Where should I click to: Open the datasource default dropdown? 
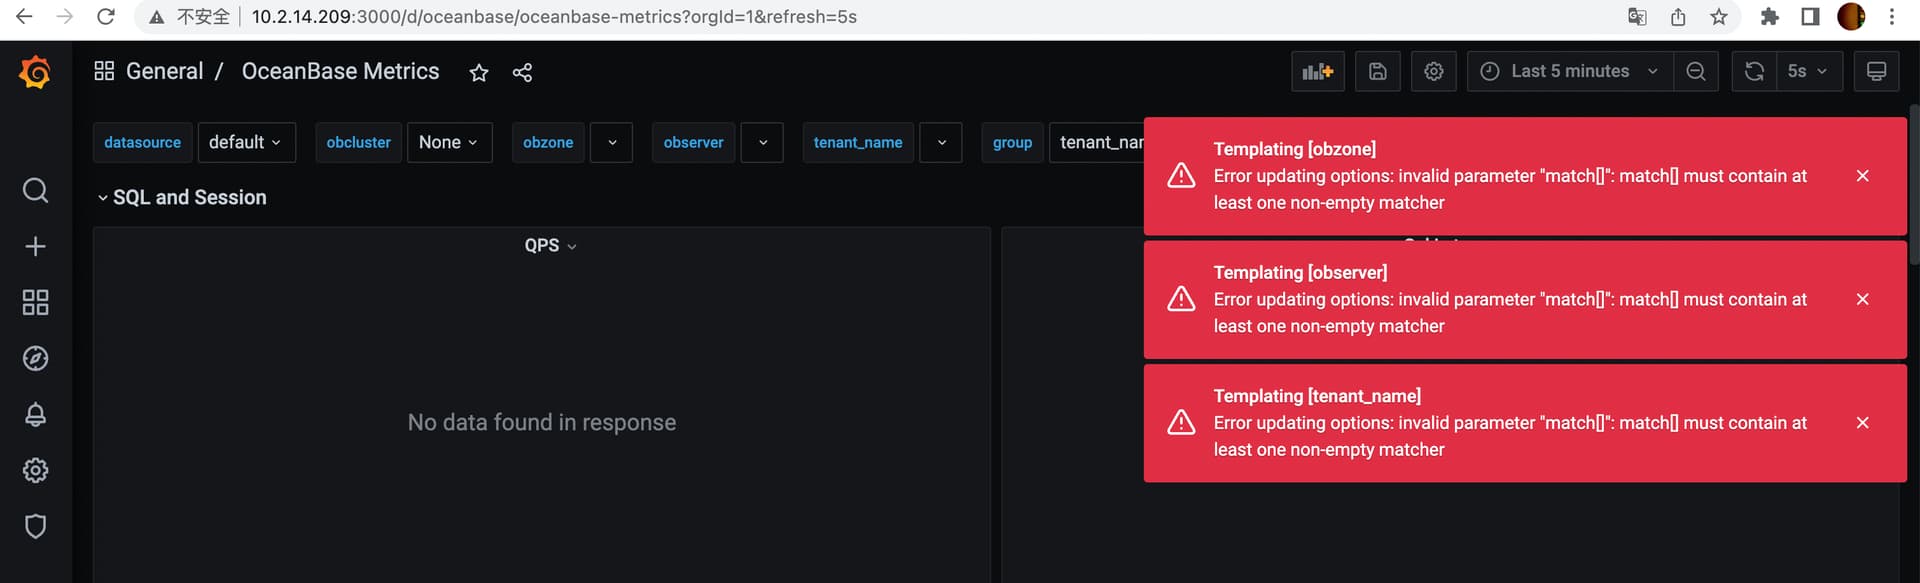coord(246,142)
